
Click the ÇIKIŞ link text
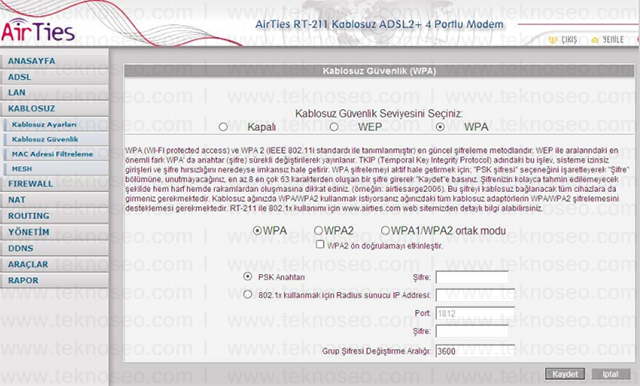[569, 40]
